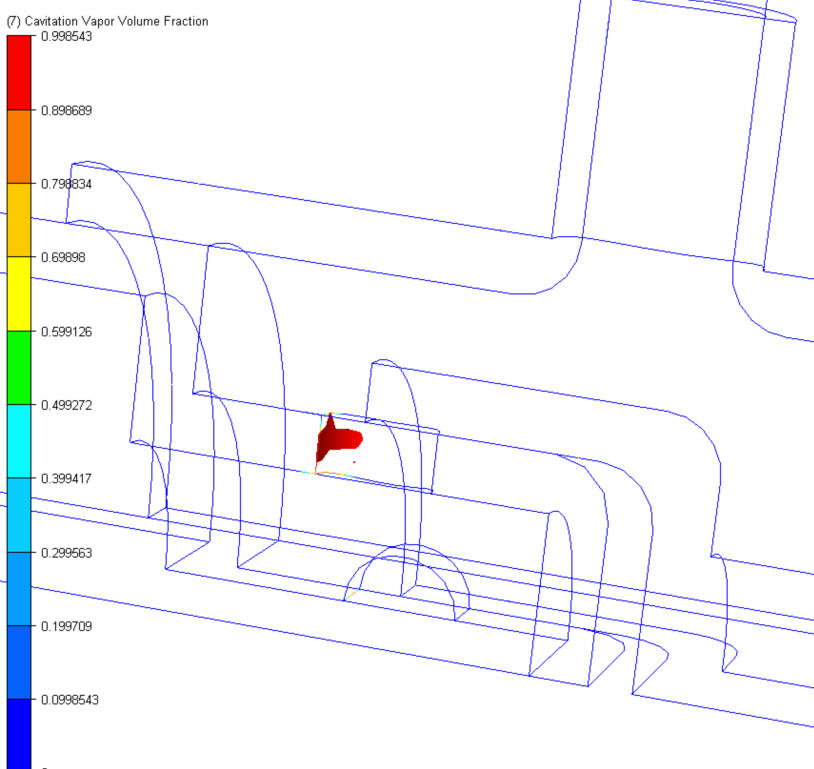814x769 pixels.
Task: Click the 0.798834 legend value
Action: click(66, 184)
